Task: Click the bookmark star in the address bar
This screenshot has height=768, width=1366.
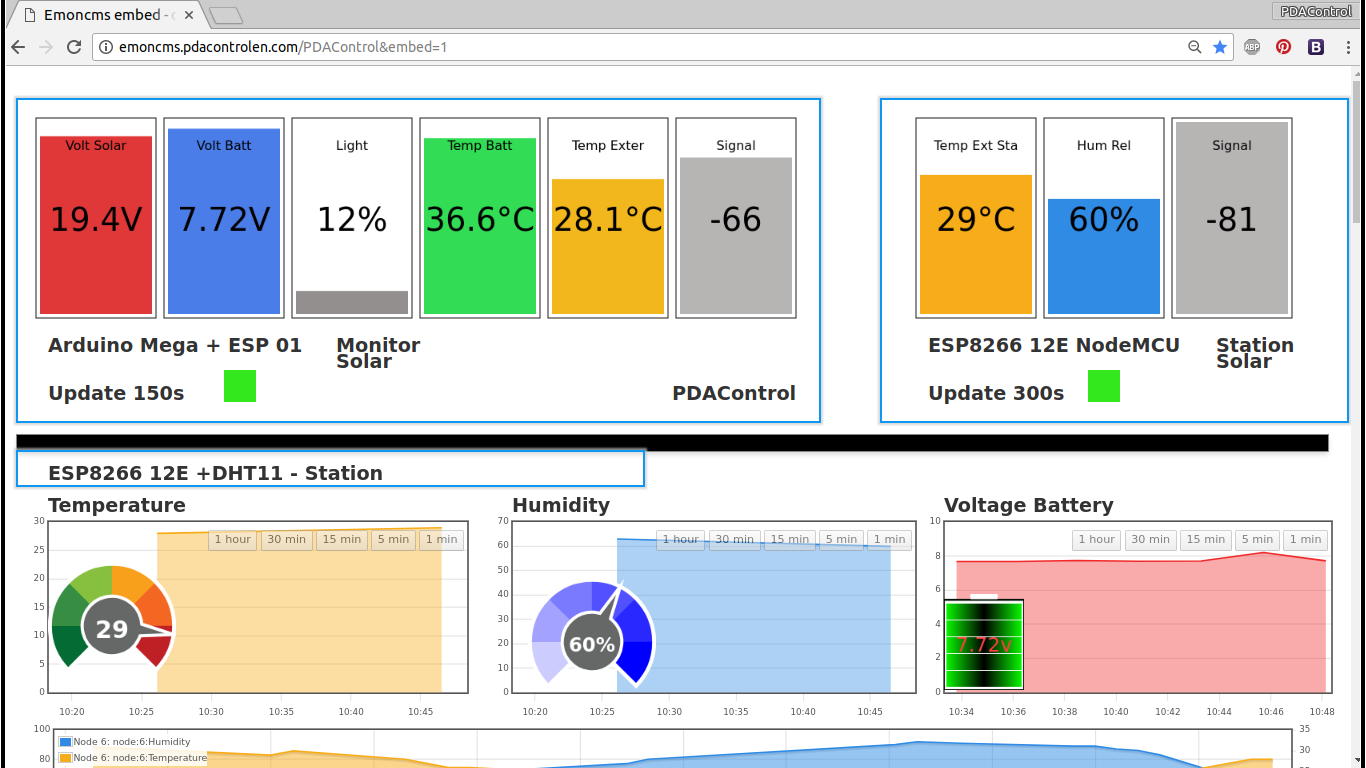Action: [x=1219, y=46]
